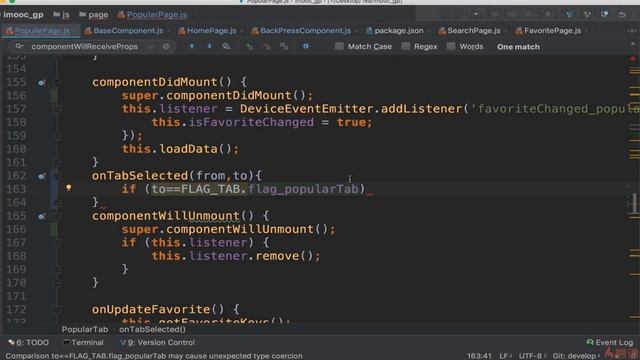
Task: Click override gutter icon on line 165
Action: [41, 216]
